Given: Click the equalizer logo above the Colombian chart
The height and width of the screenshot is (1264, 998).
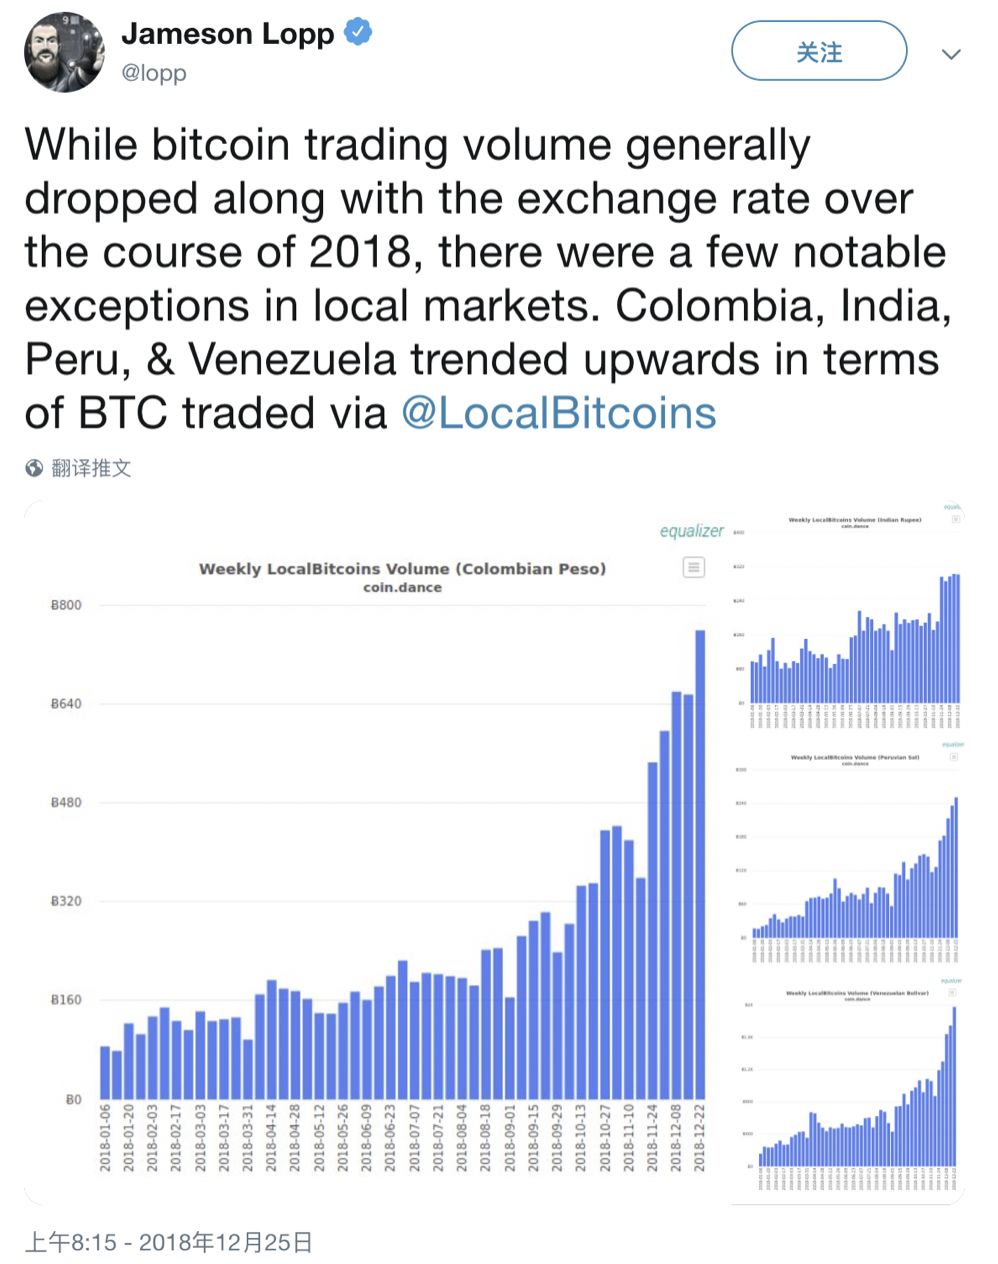Looking at the screenshot, I should click(691, 530).
